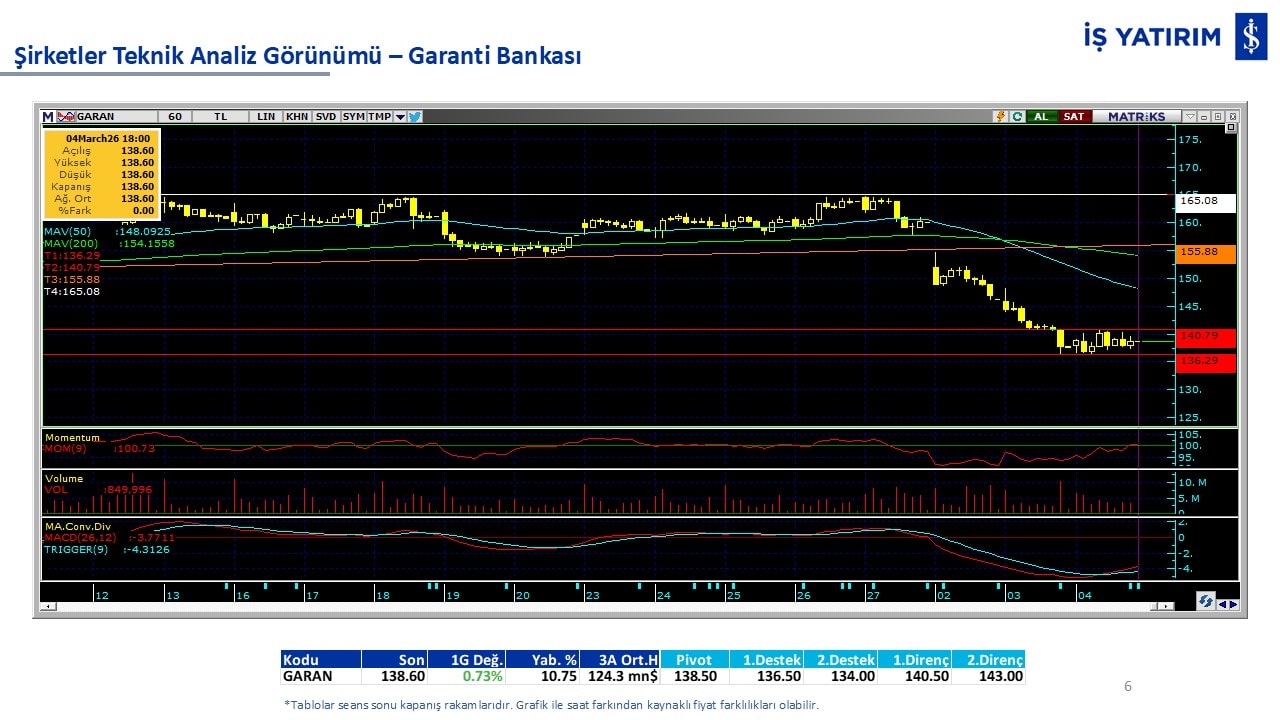Toggle the SVD option in toolbar
Screen dimensions: 1280x720
326,116
